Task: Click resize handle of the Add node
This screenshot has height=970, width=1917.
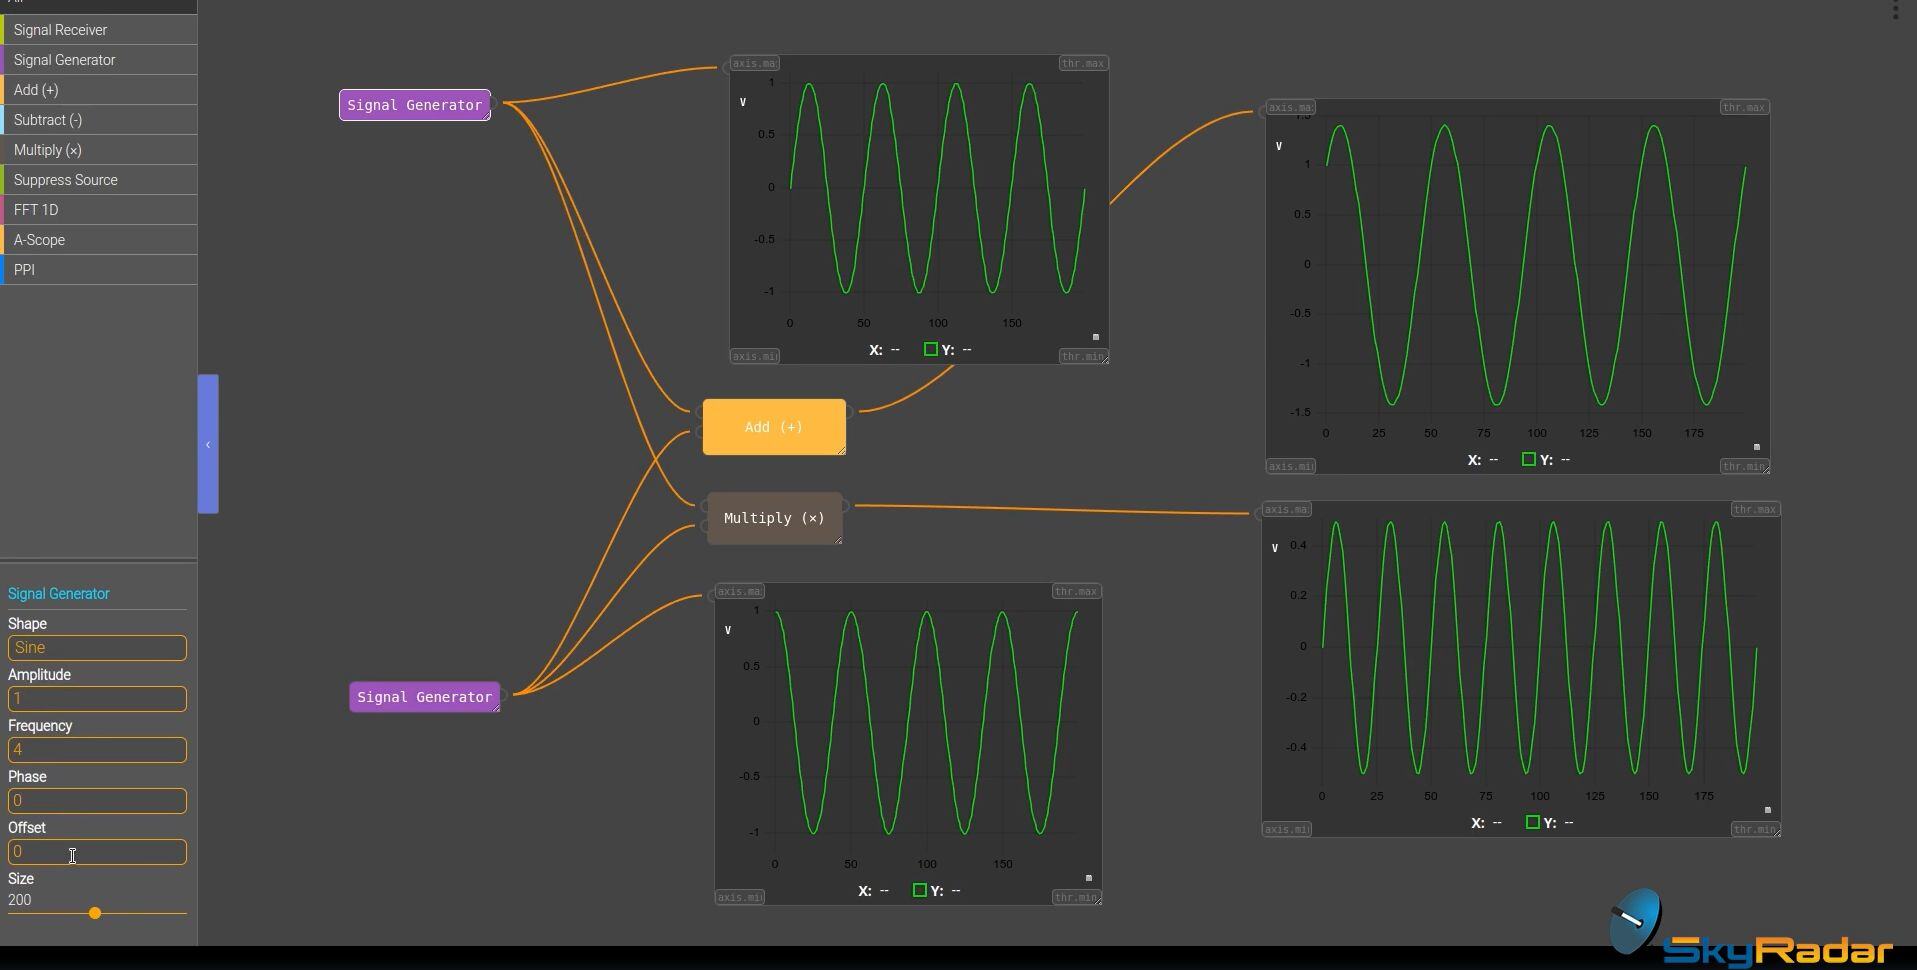Action: 841,451
